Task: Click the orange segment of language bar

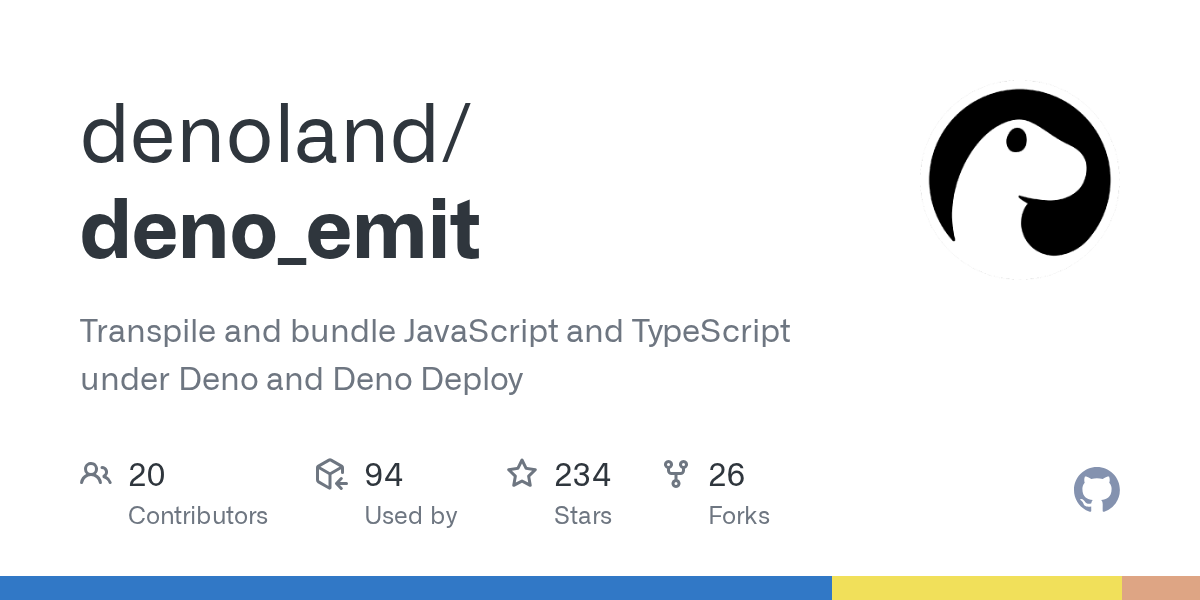Action: pos(1160,588)
